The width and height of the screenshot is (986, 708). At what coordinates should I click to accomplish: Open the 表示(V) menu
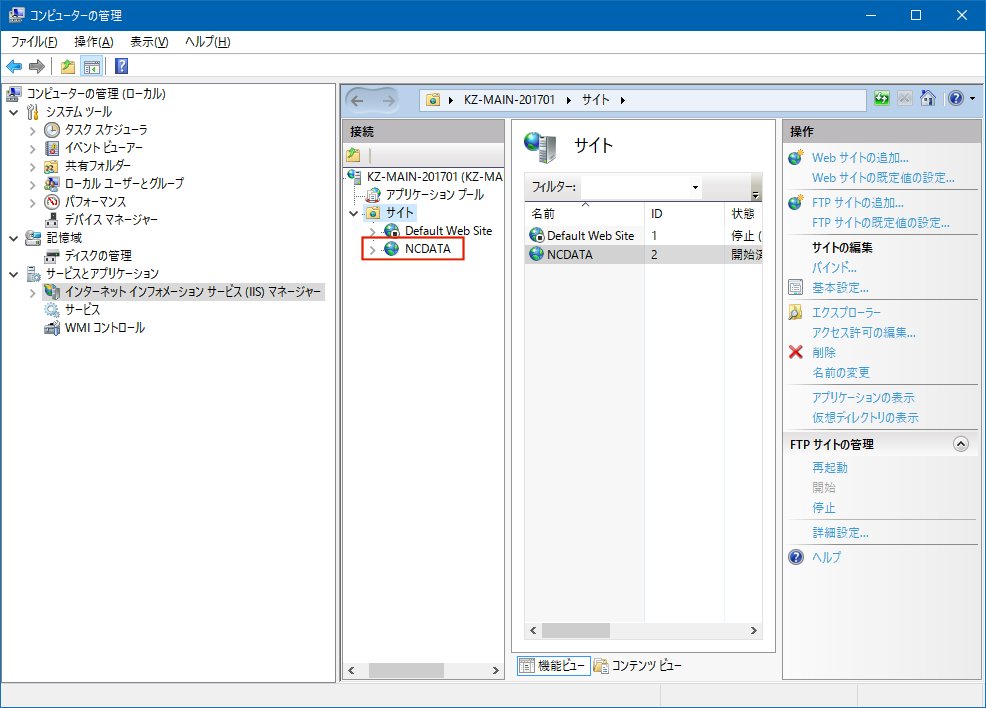pos(149,41)
